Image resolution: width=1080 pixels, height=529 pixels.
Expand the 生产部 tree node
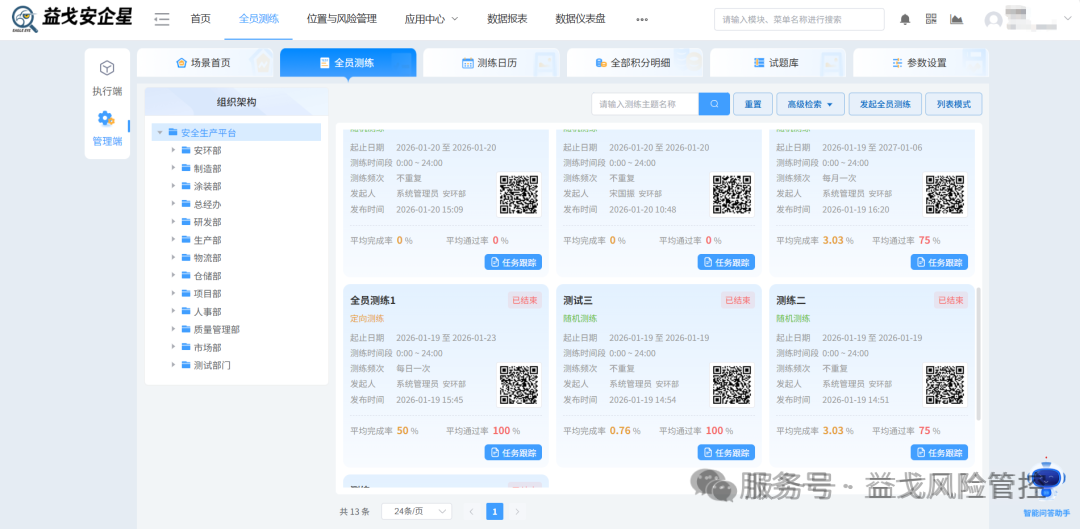point(173,240)
